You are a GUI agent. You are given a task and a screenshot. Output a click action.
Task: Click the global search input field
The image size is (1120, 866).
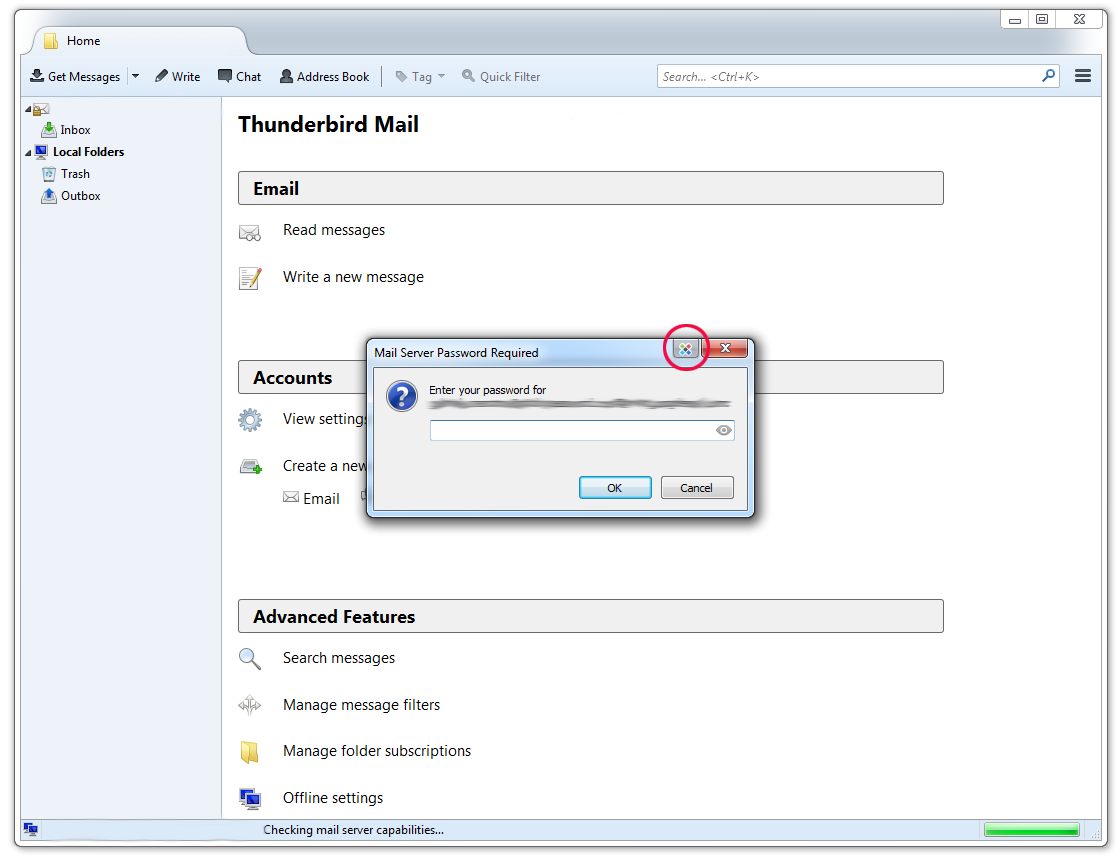[x=848, y=76]
